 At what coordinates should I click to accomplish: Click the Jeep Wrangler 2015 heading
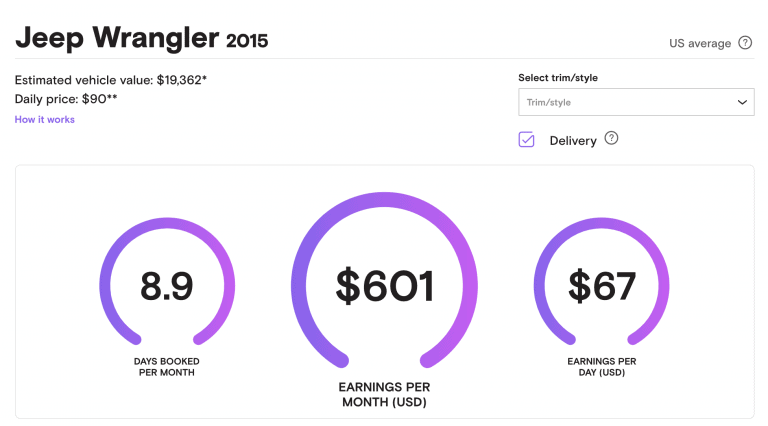pos(141,38)
